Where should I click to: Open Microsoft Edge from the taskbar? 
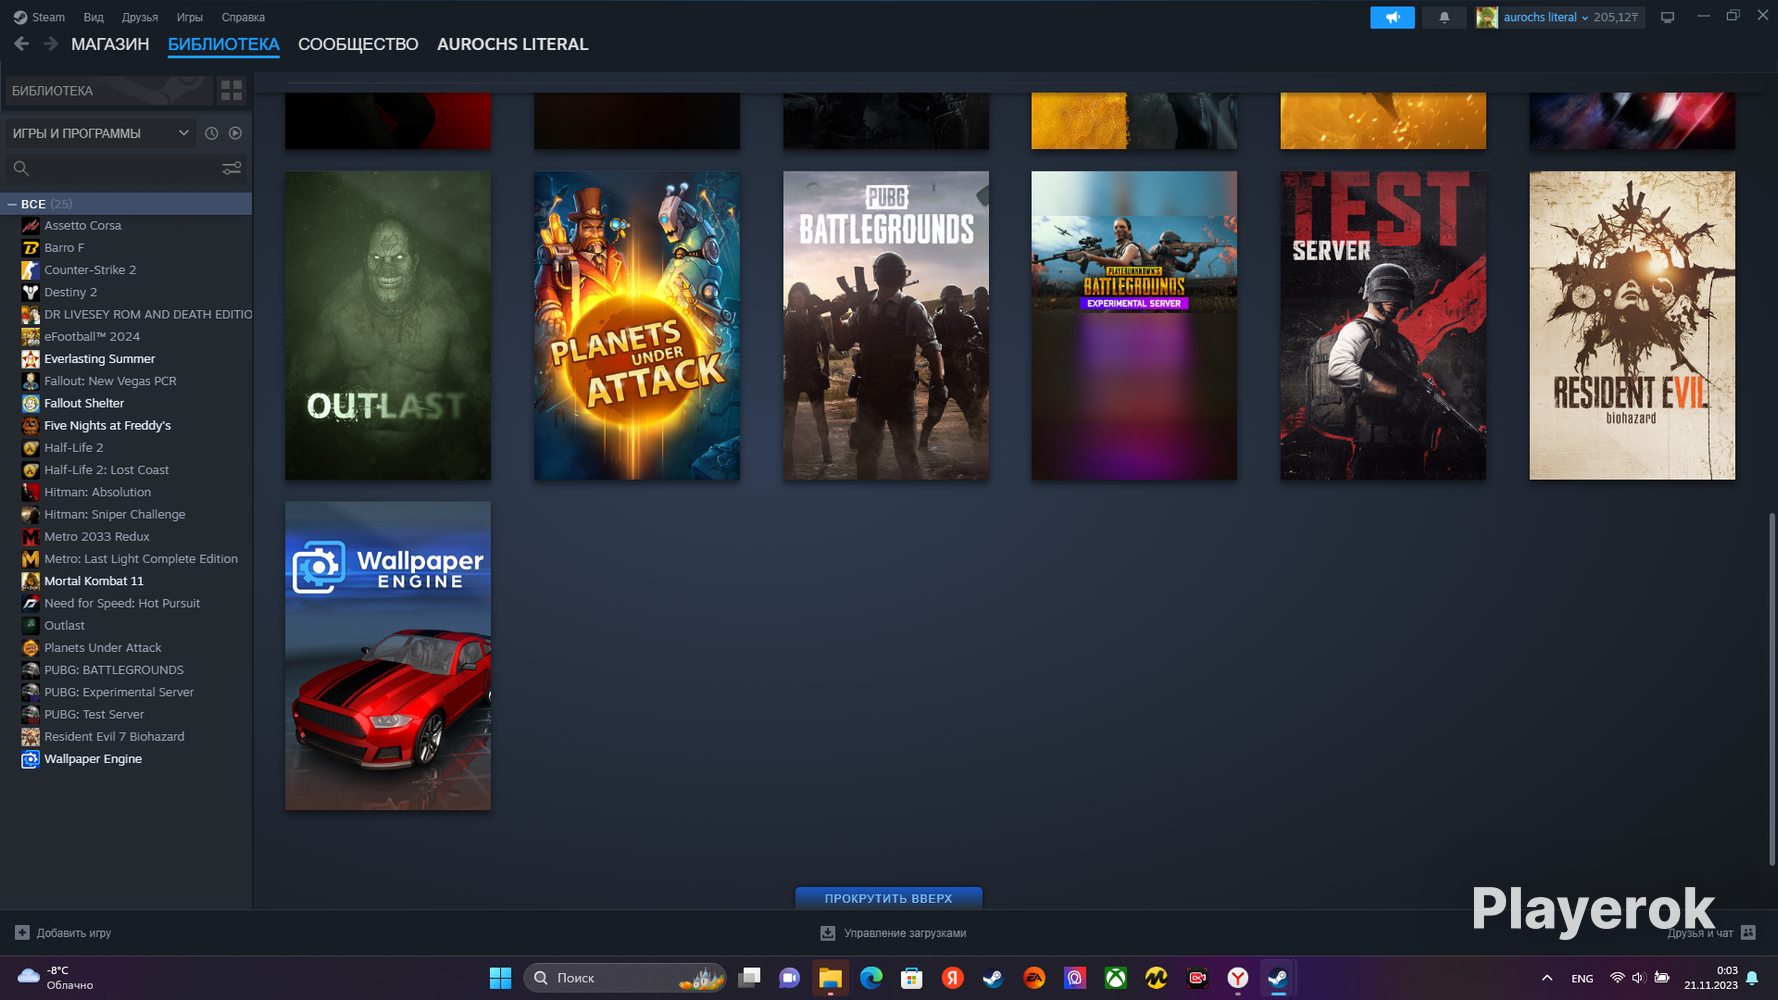[871, 978]
